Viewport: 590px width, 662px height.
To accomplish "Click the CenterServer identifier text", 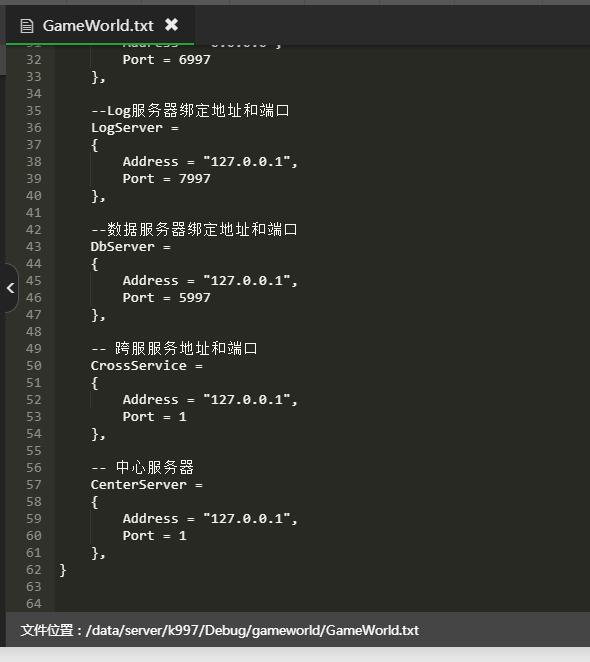I will click(x=139, y=485).
